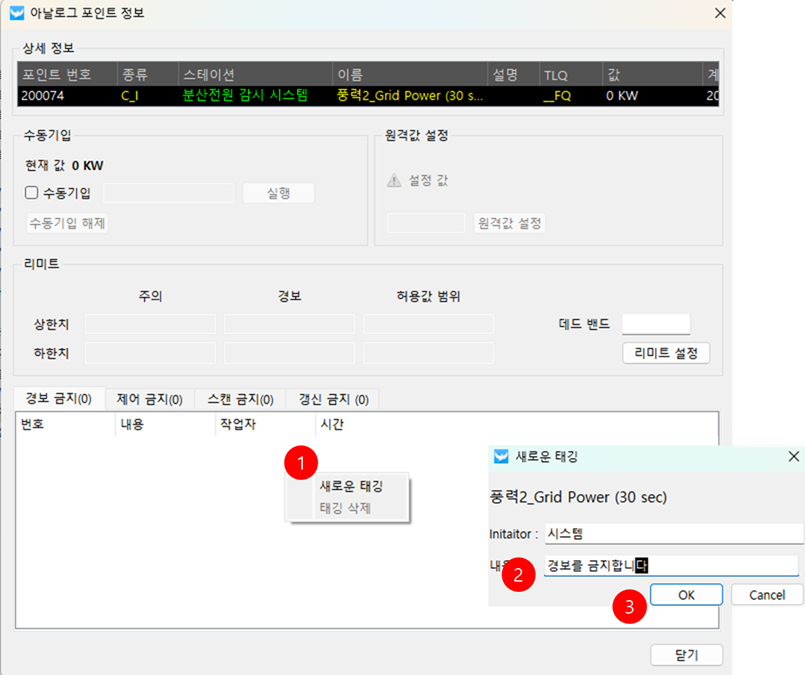
Task: Cancel the new tagging dialog
Action: (x=766, y=595)
